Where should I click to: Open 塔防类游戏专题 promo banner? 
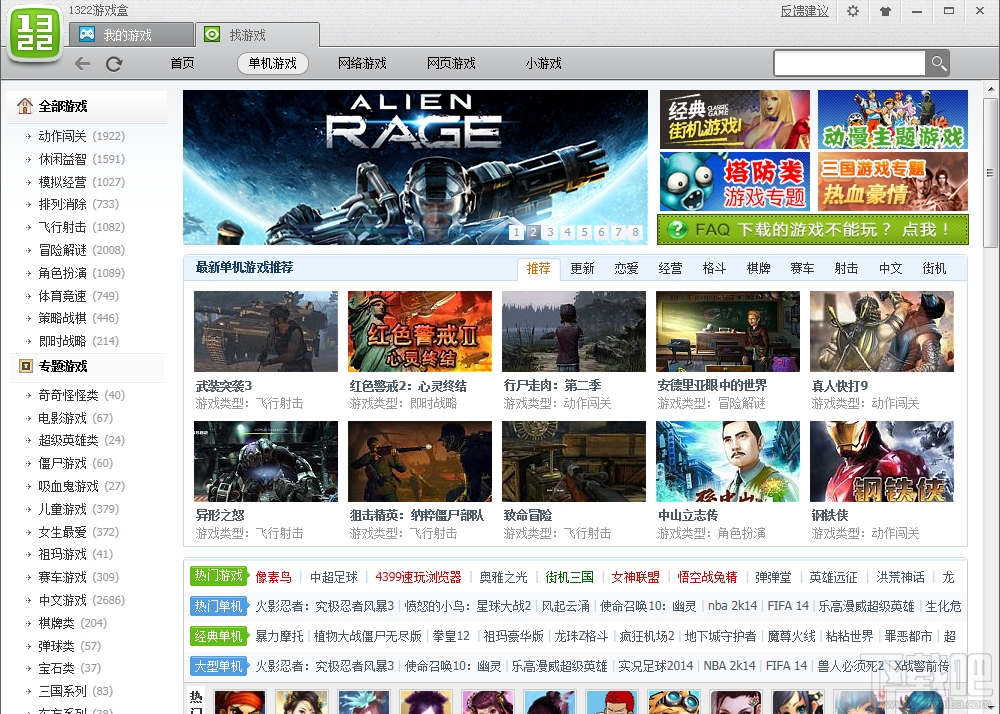click(735, 181)
